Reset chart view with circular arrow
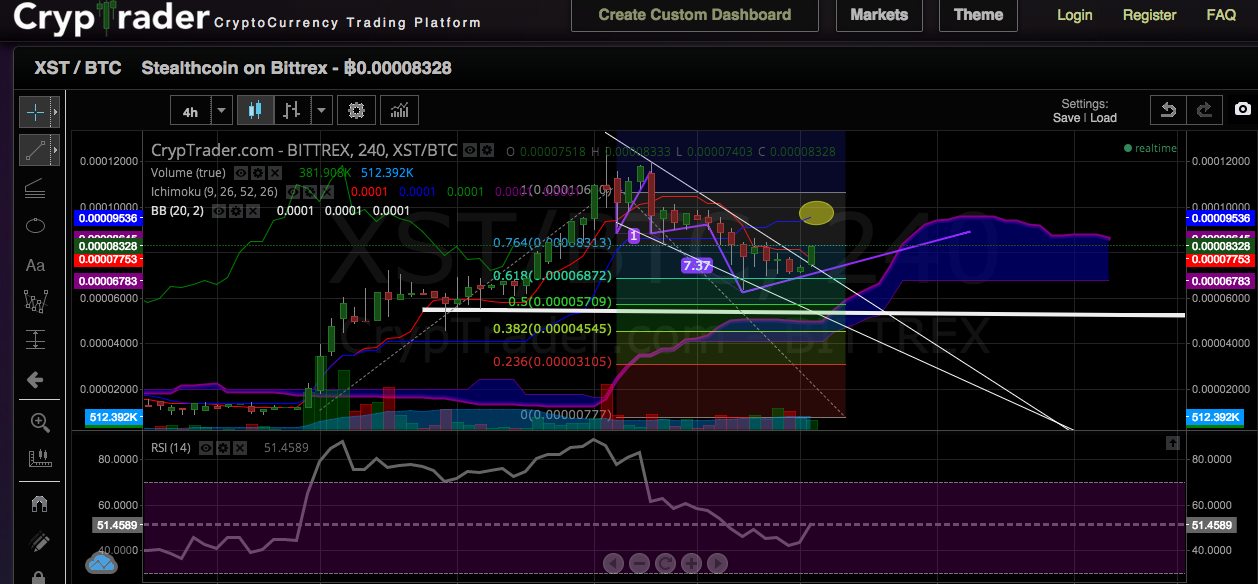1258x584 pixels. click(x=665, y=563)
